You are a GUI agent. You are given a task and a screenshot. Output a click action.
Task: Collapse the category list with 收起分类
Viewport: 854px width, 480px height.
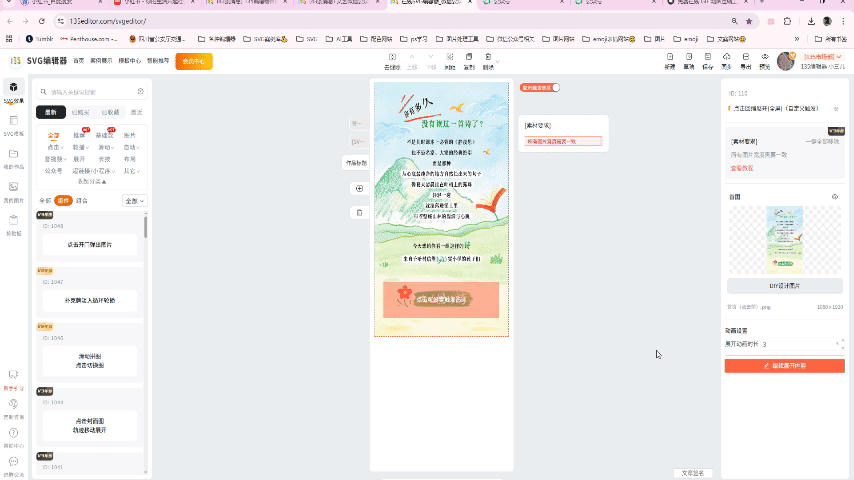(92, 181)
